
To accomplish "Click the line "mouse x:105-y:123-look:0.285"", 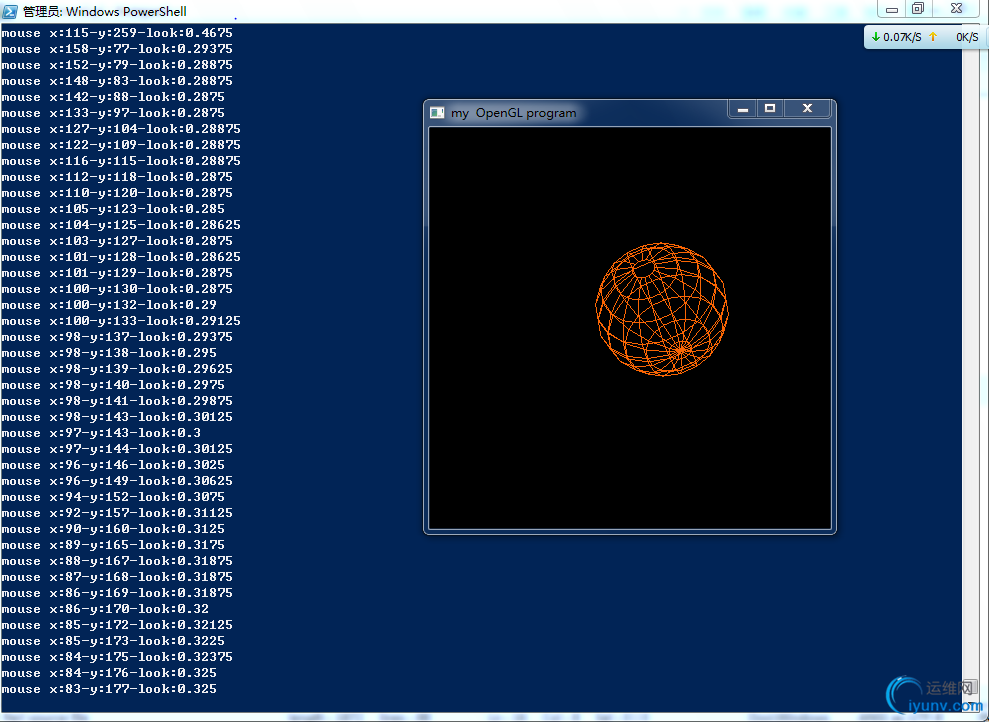I will (114, 209).
